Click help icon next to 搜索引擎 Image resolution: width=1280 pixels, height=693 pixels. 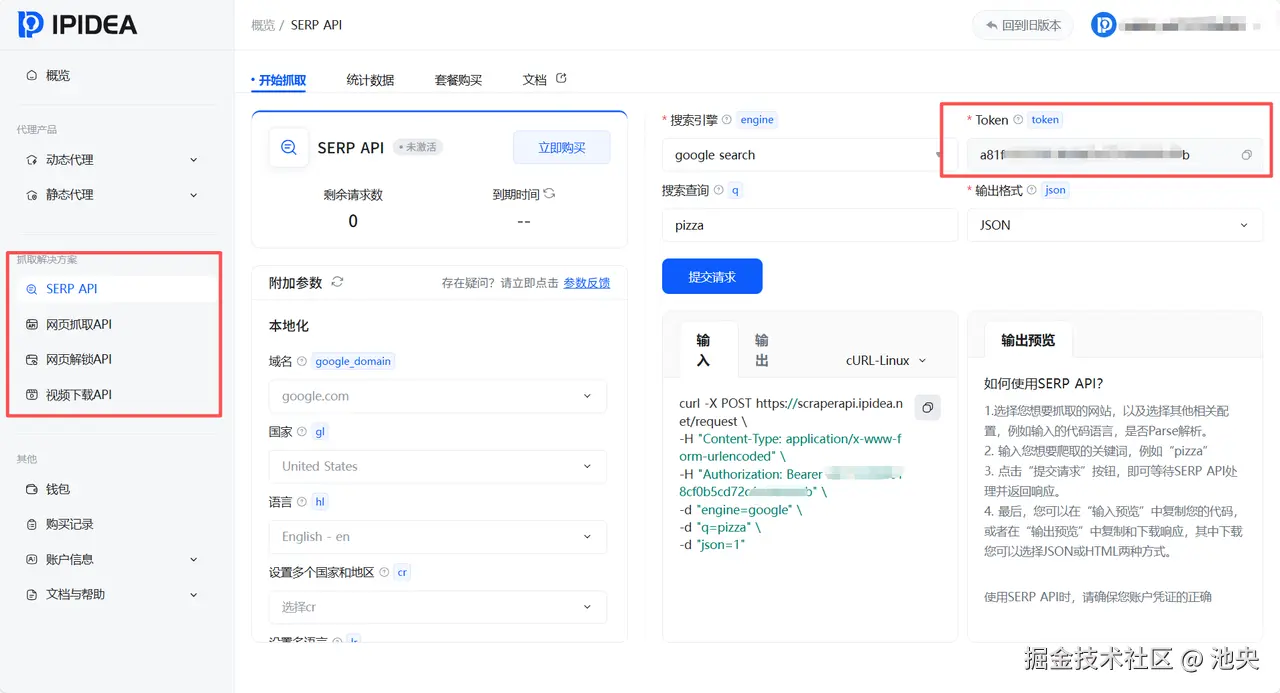tap(727, 119)
